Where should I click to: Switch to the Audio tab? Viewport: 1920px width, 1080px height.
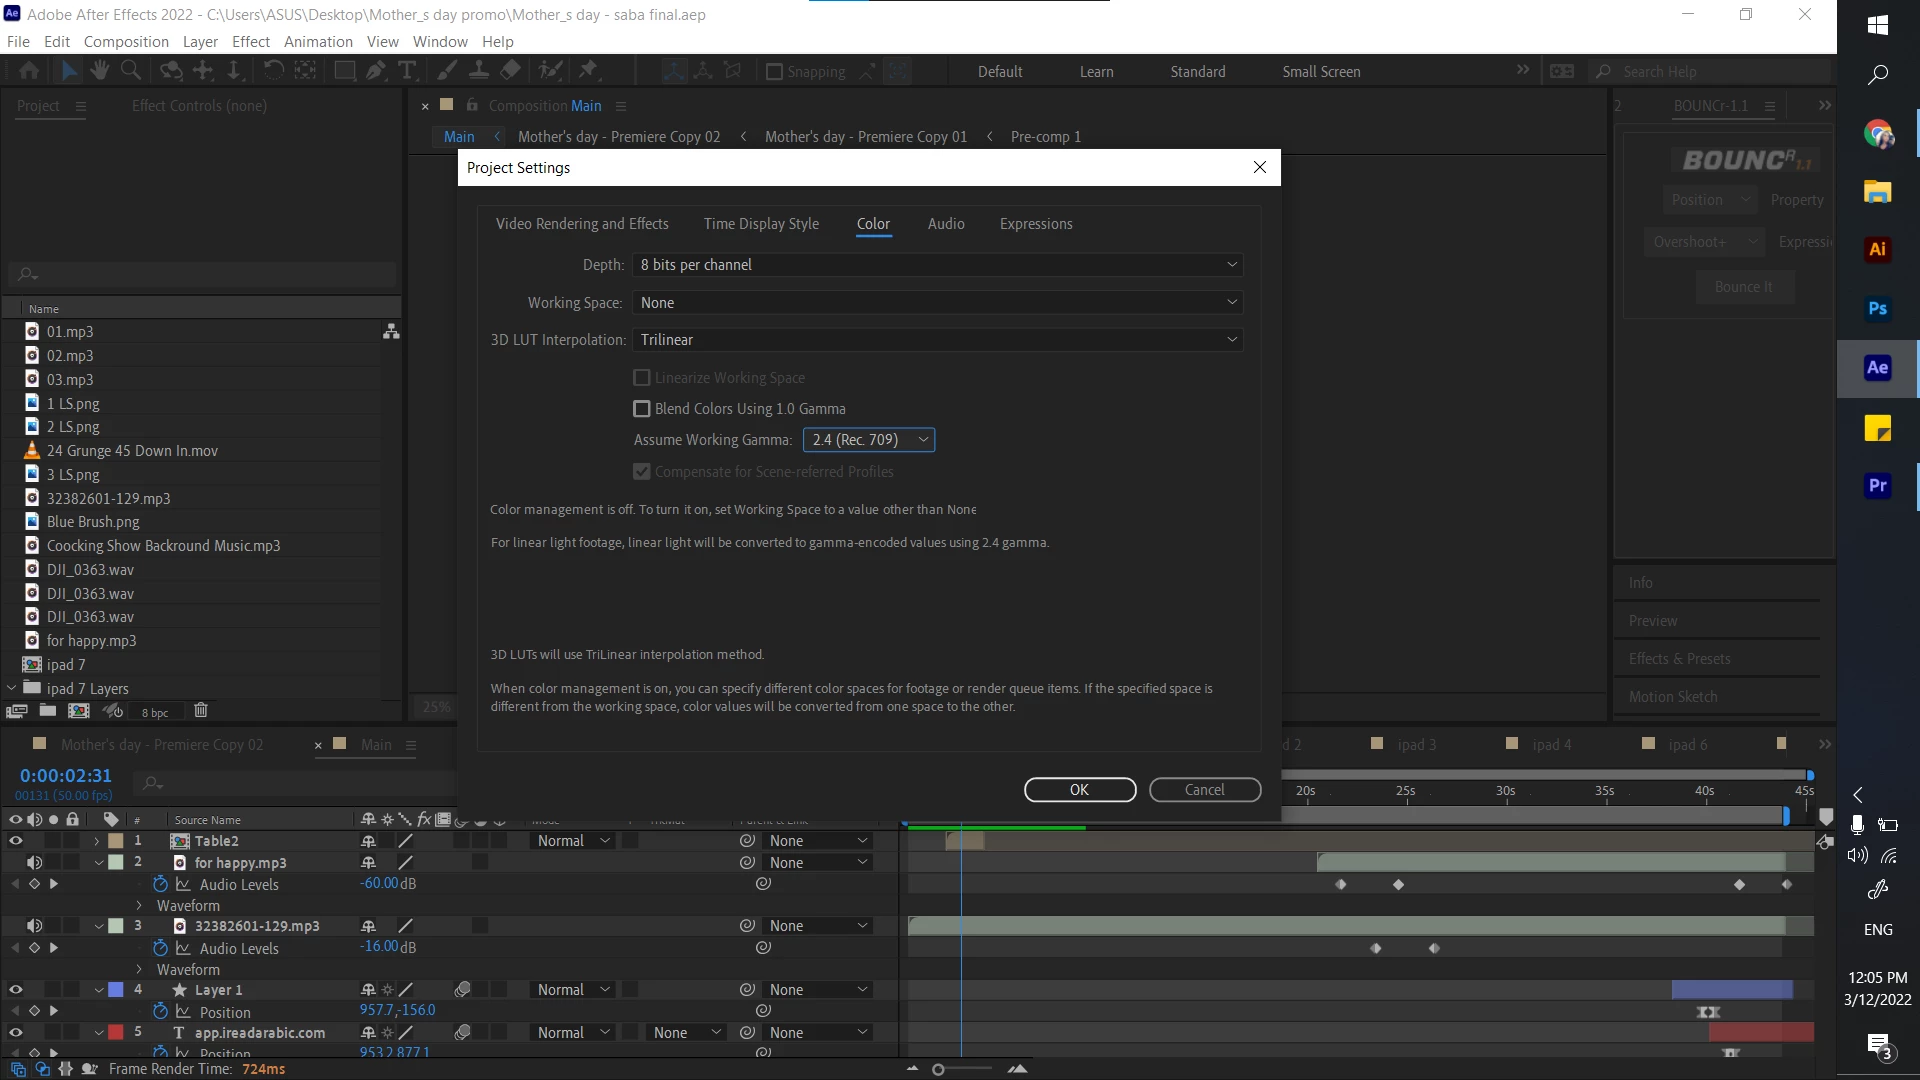[945, 224]
